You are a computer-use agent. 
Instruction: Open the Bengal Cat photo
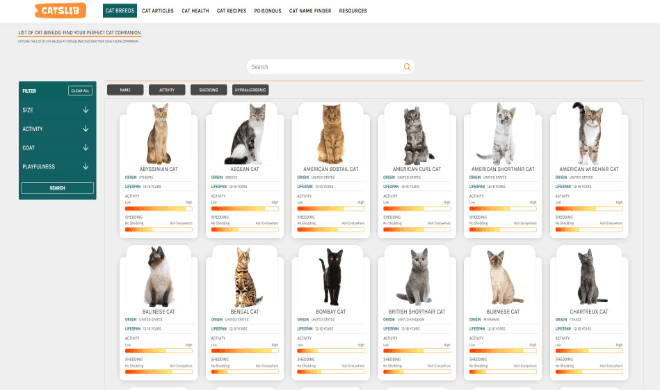pos(245,276)
